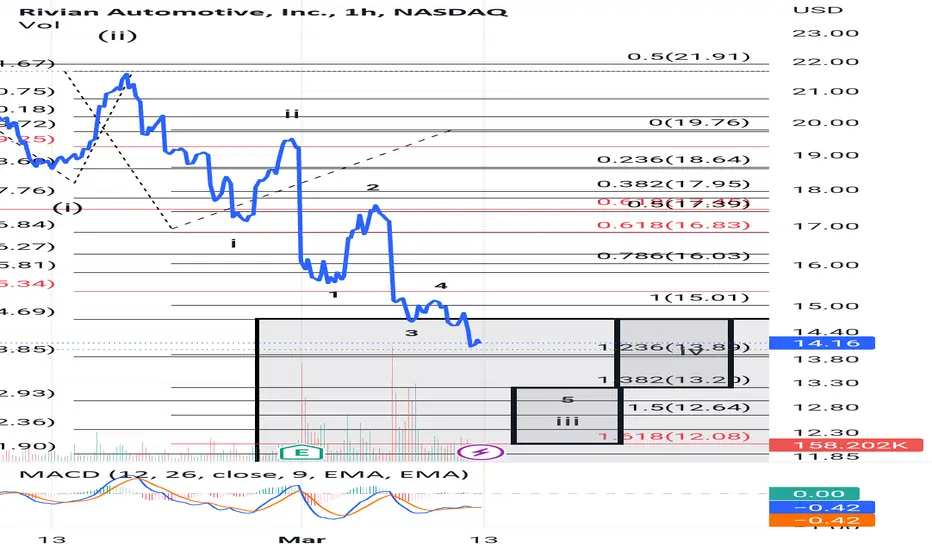Viewport: 932px width, 550px height.
Task: Select the 13 date label following Mar
Action: point(484,539)
